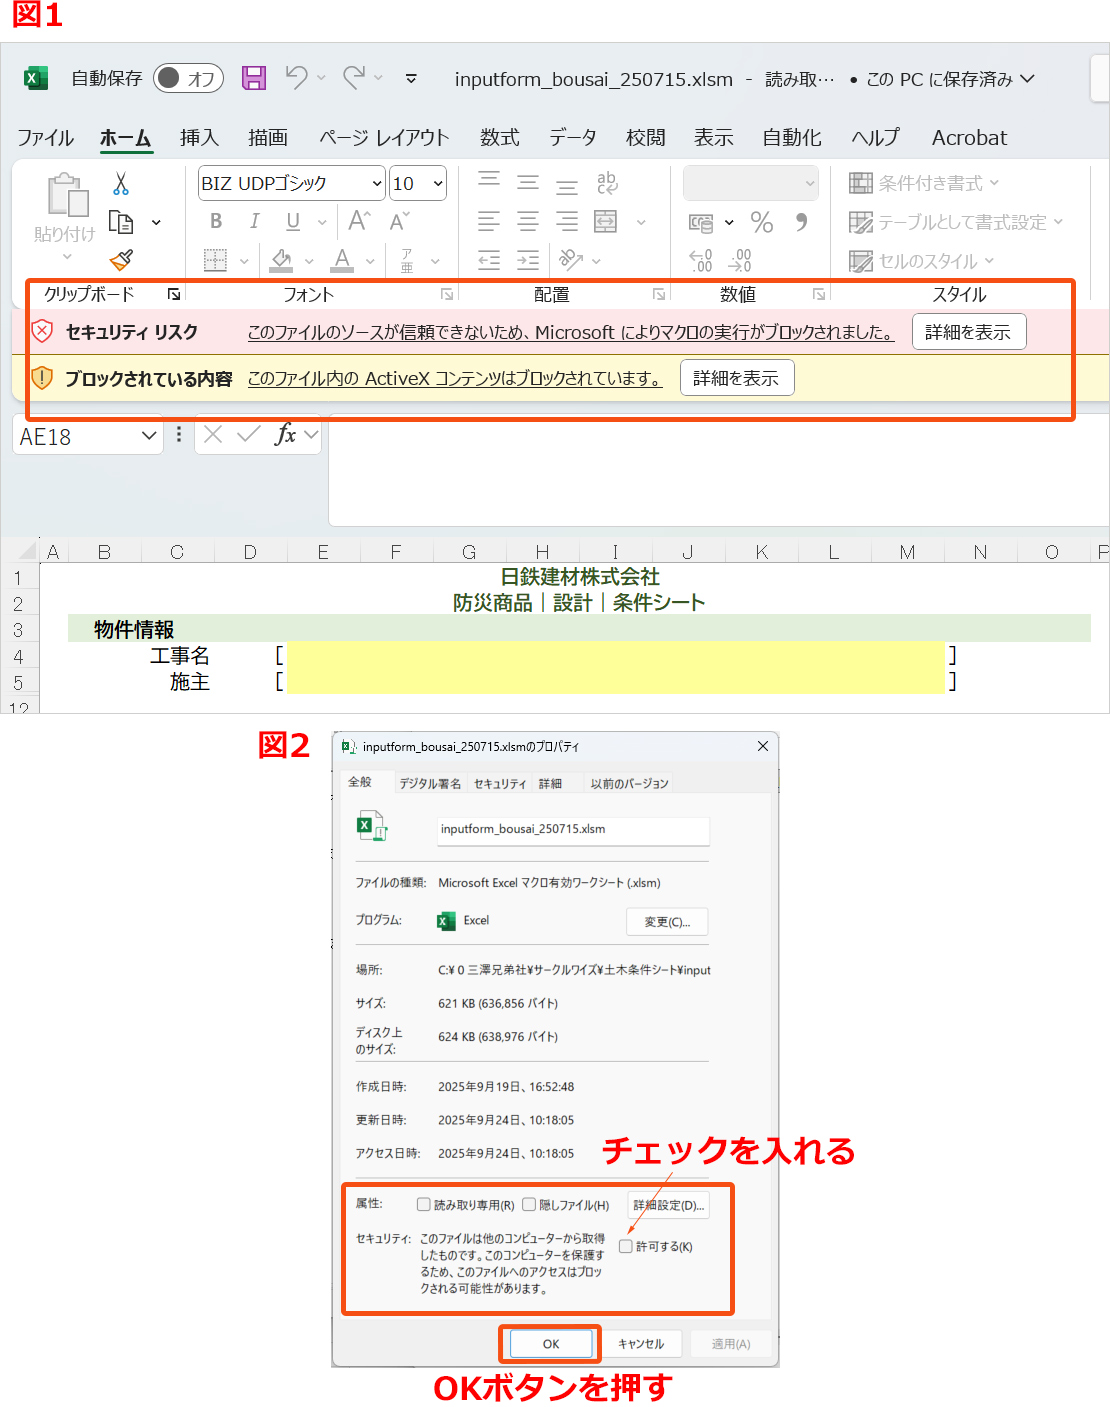The height and width of the screenshot is (1407, 1110).
Task: Click the Cut scissors icon
Action: click(x=121, y=184)
